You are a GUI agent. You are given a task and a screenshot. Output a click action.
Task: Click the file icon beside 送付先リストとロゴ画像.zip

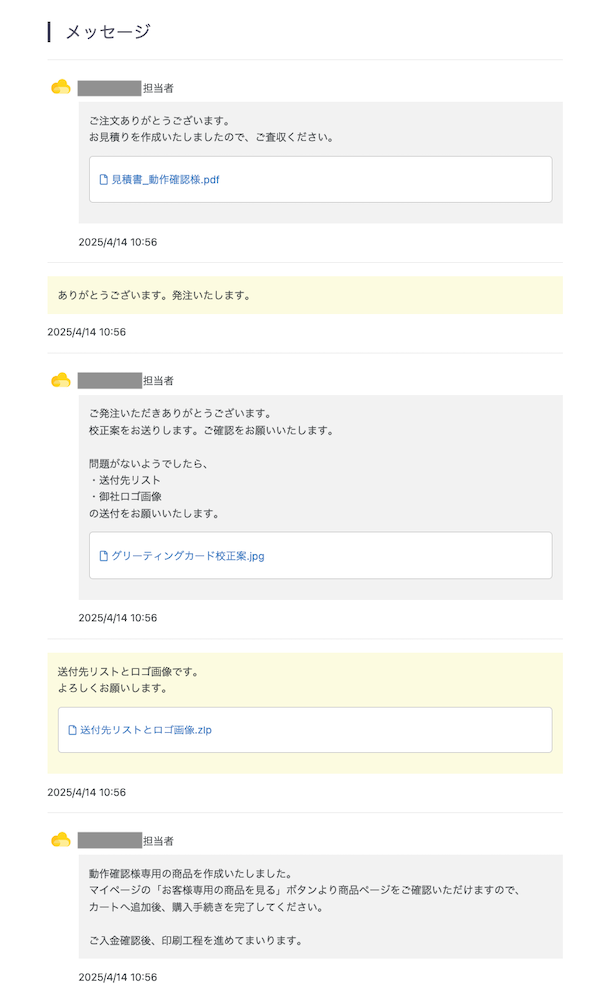tap(73, 730)
